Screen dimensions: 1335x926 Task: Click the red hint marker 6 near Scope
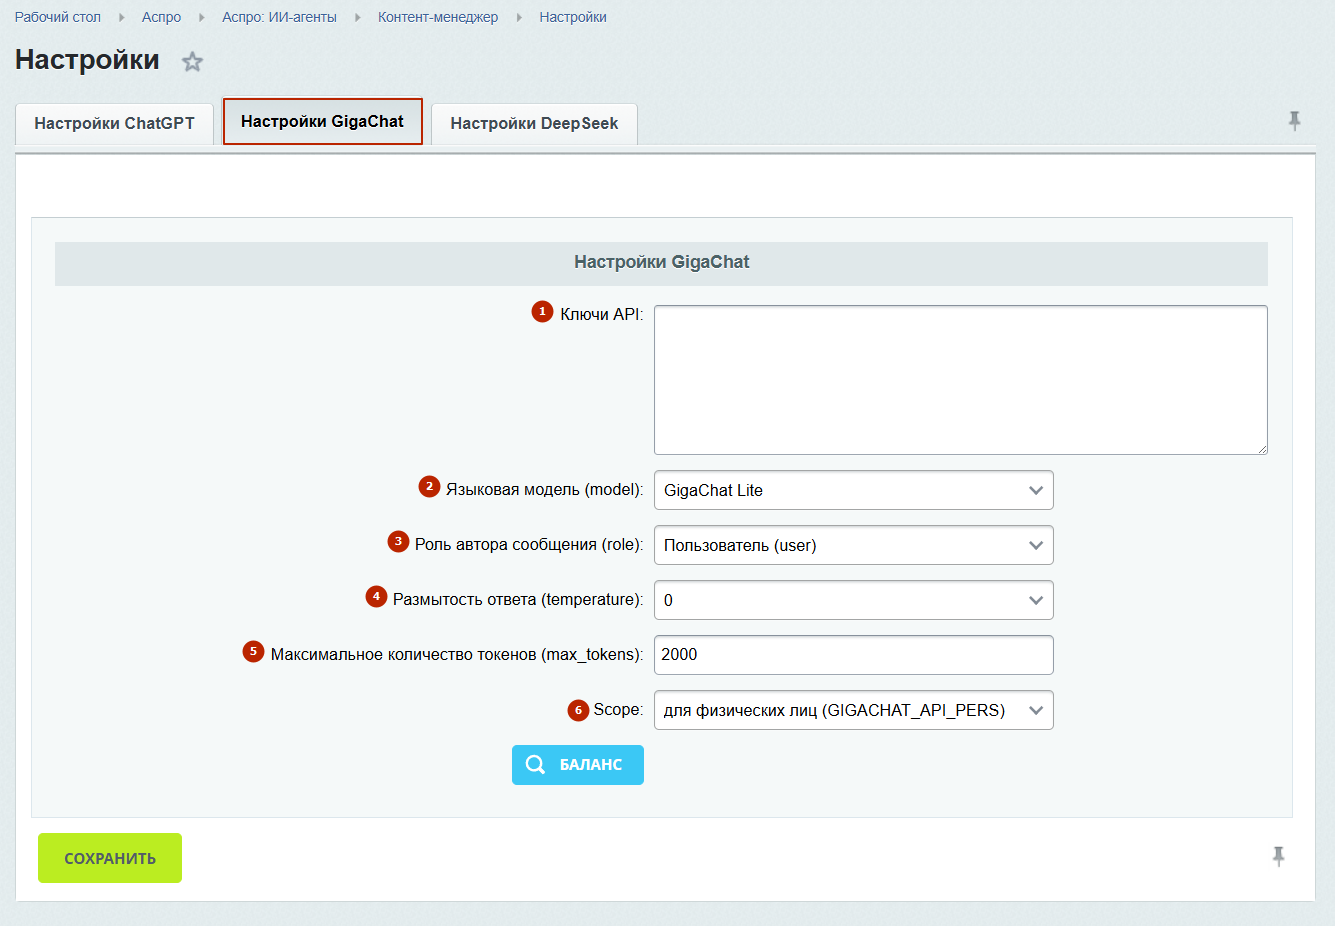click(578, 710)
